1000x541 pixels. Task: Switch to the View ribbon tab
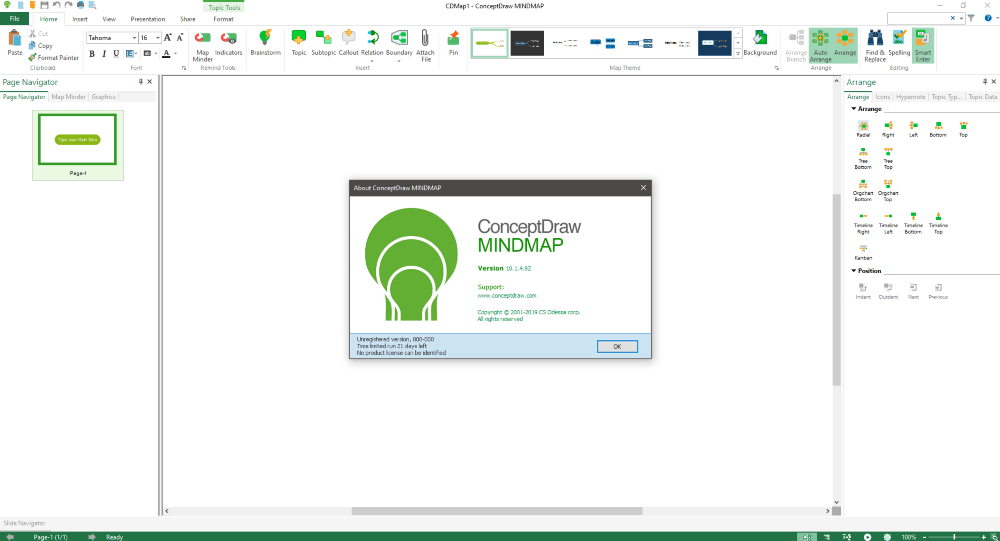109,19
